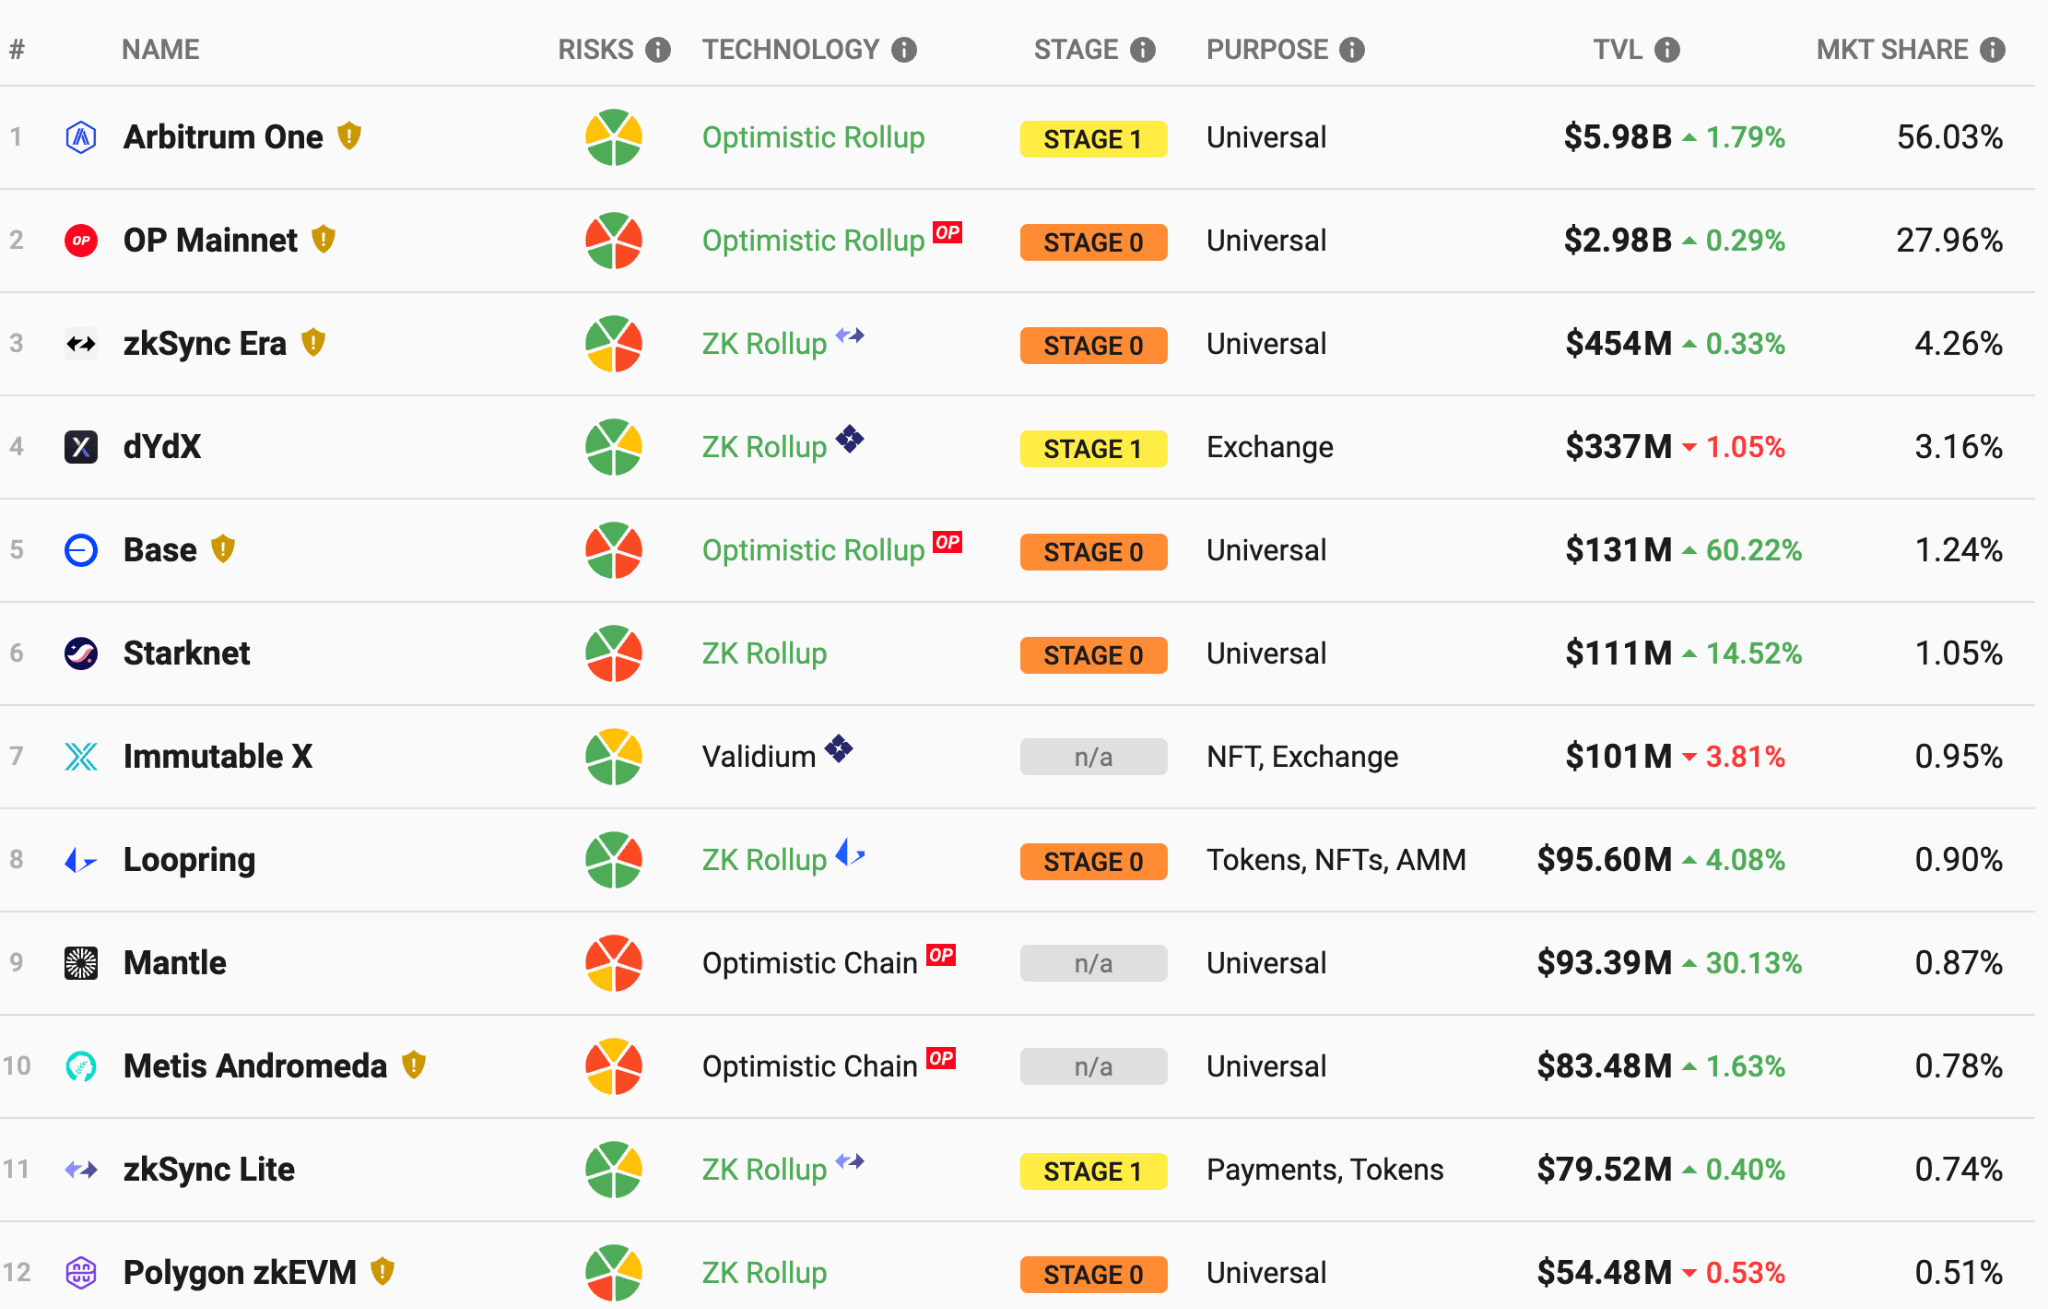This screenshot has height=1309, width=2048.
Task: Click the Purpose column info icon
Action: point(1352,50)
